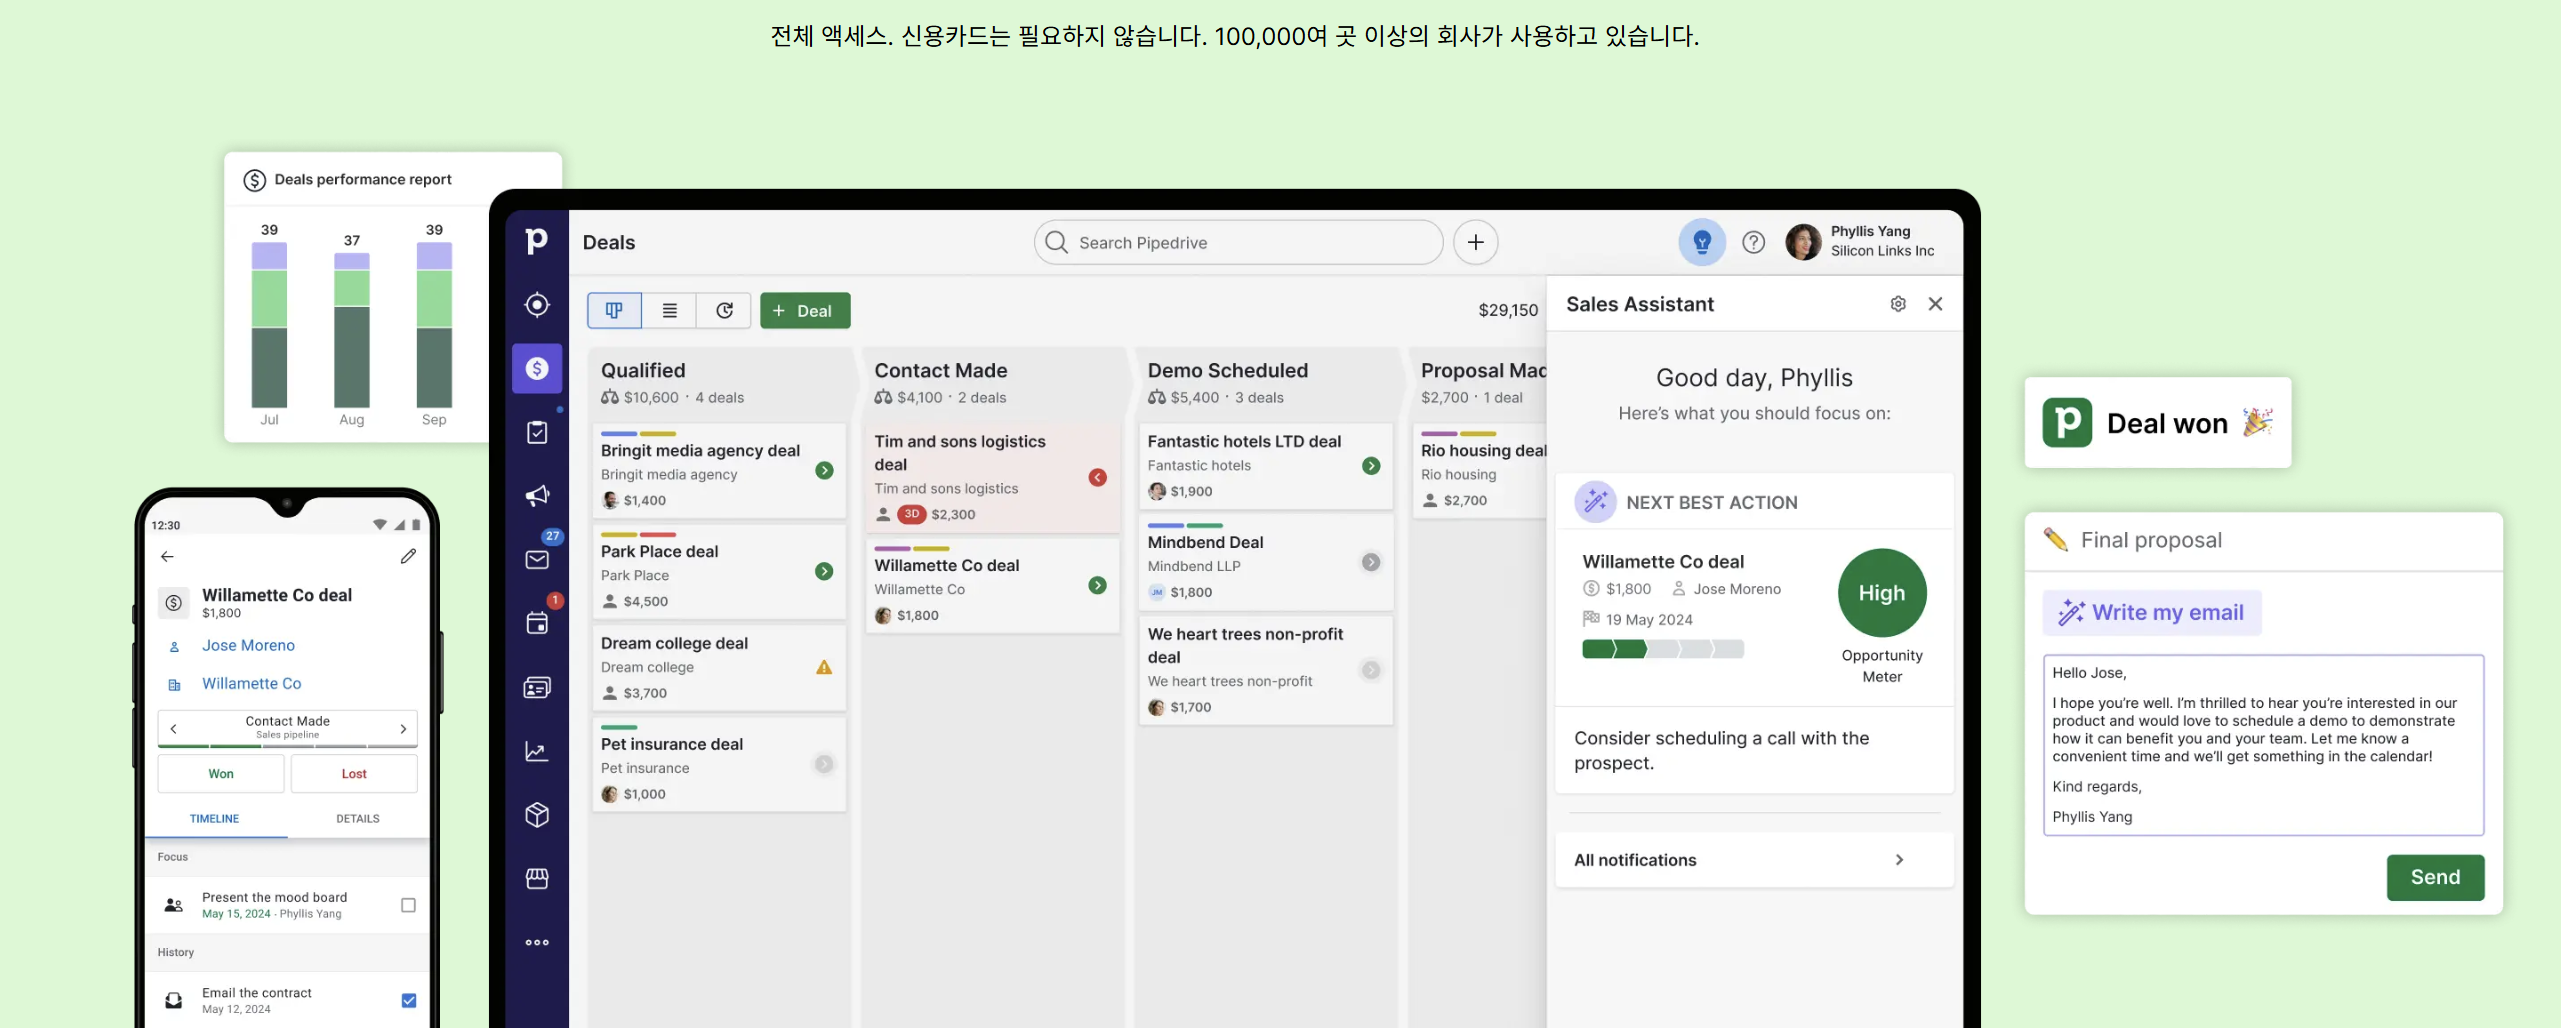Open the Willamette Co deal card in Contact Made
The width and height of the screenshot is (2561, 1029).
(992, 586)
